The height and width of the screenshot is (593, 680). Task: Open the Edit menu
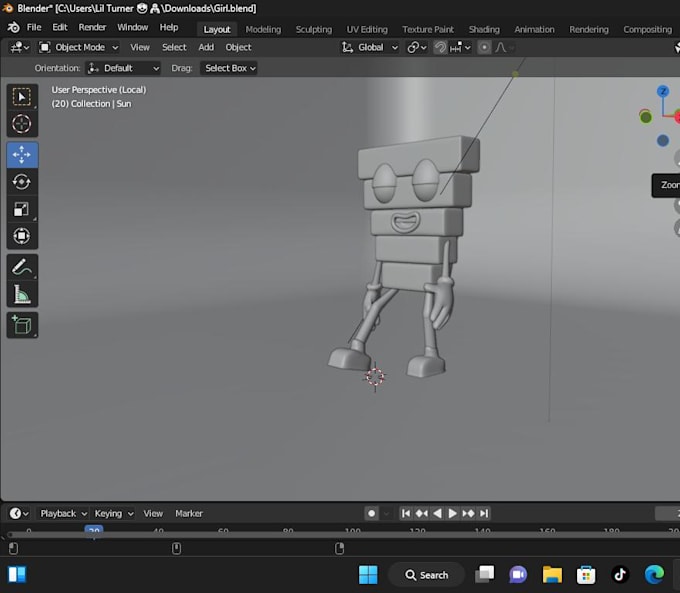click(60, 27)
